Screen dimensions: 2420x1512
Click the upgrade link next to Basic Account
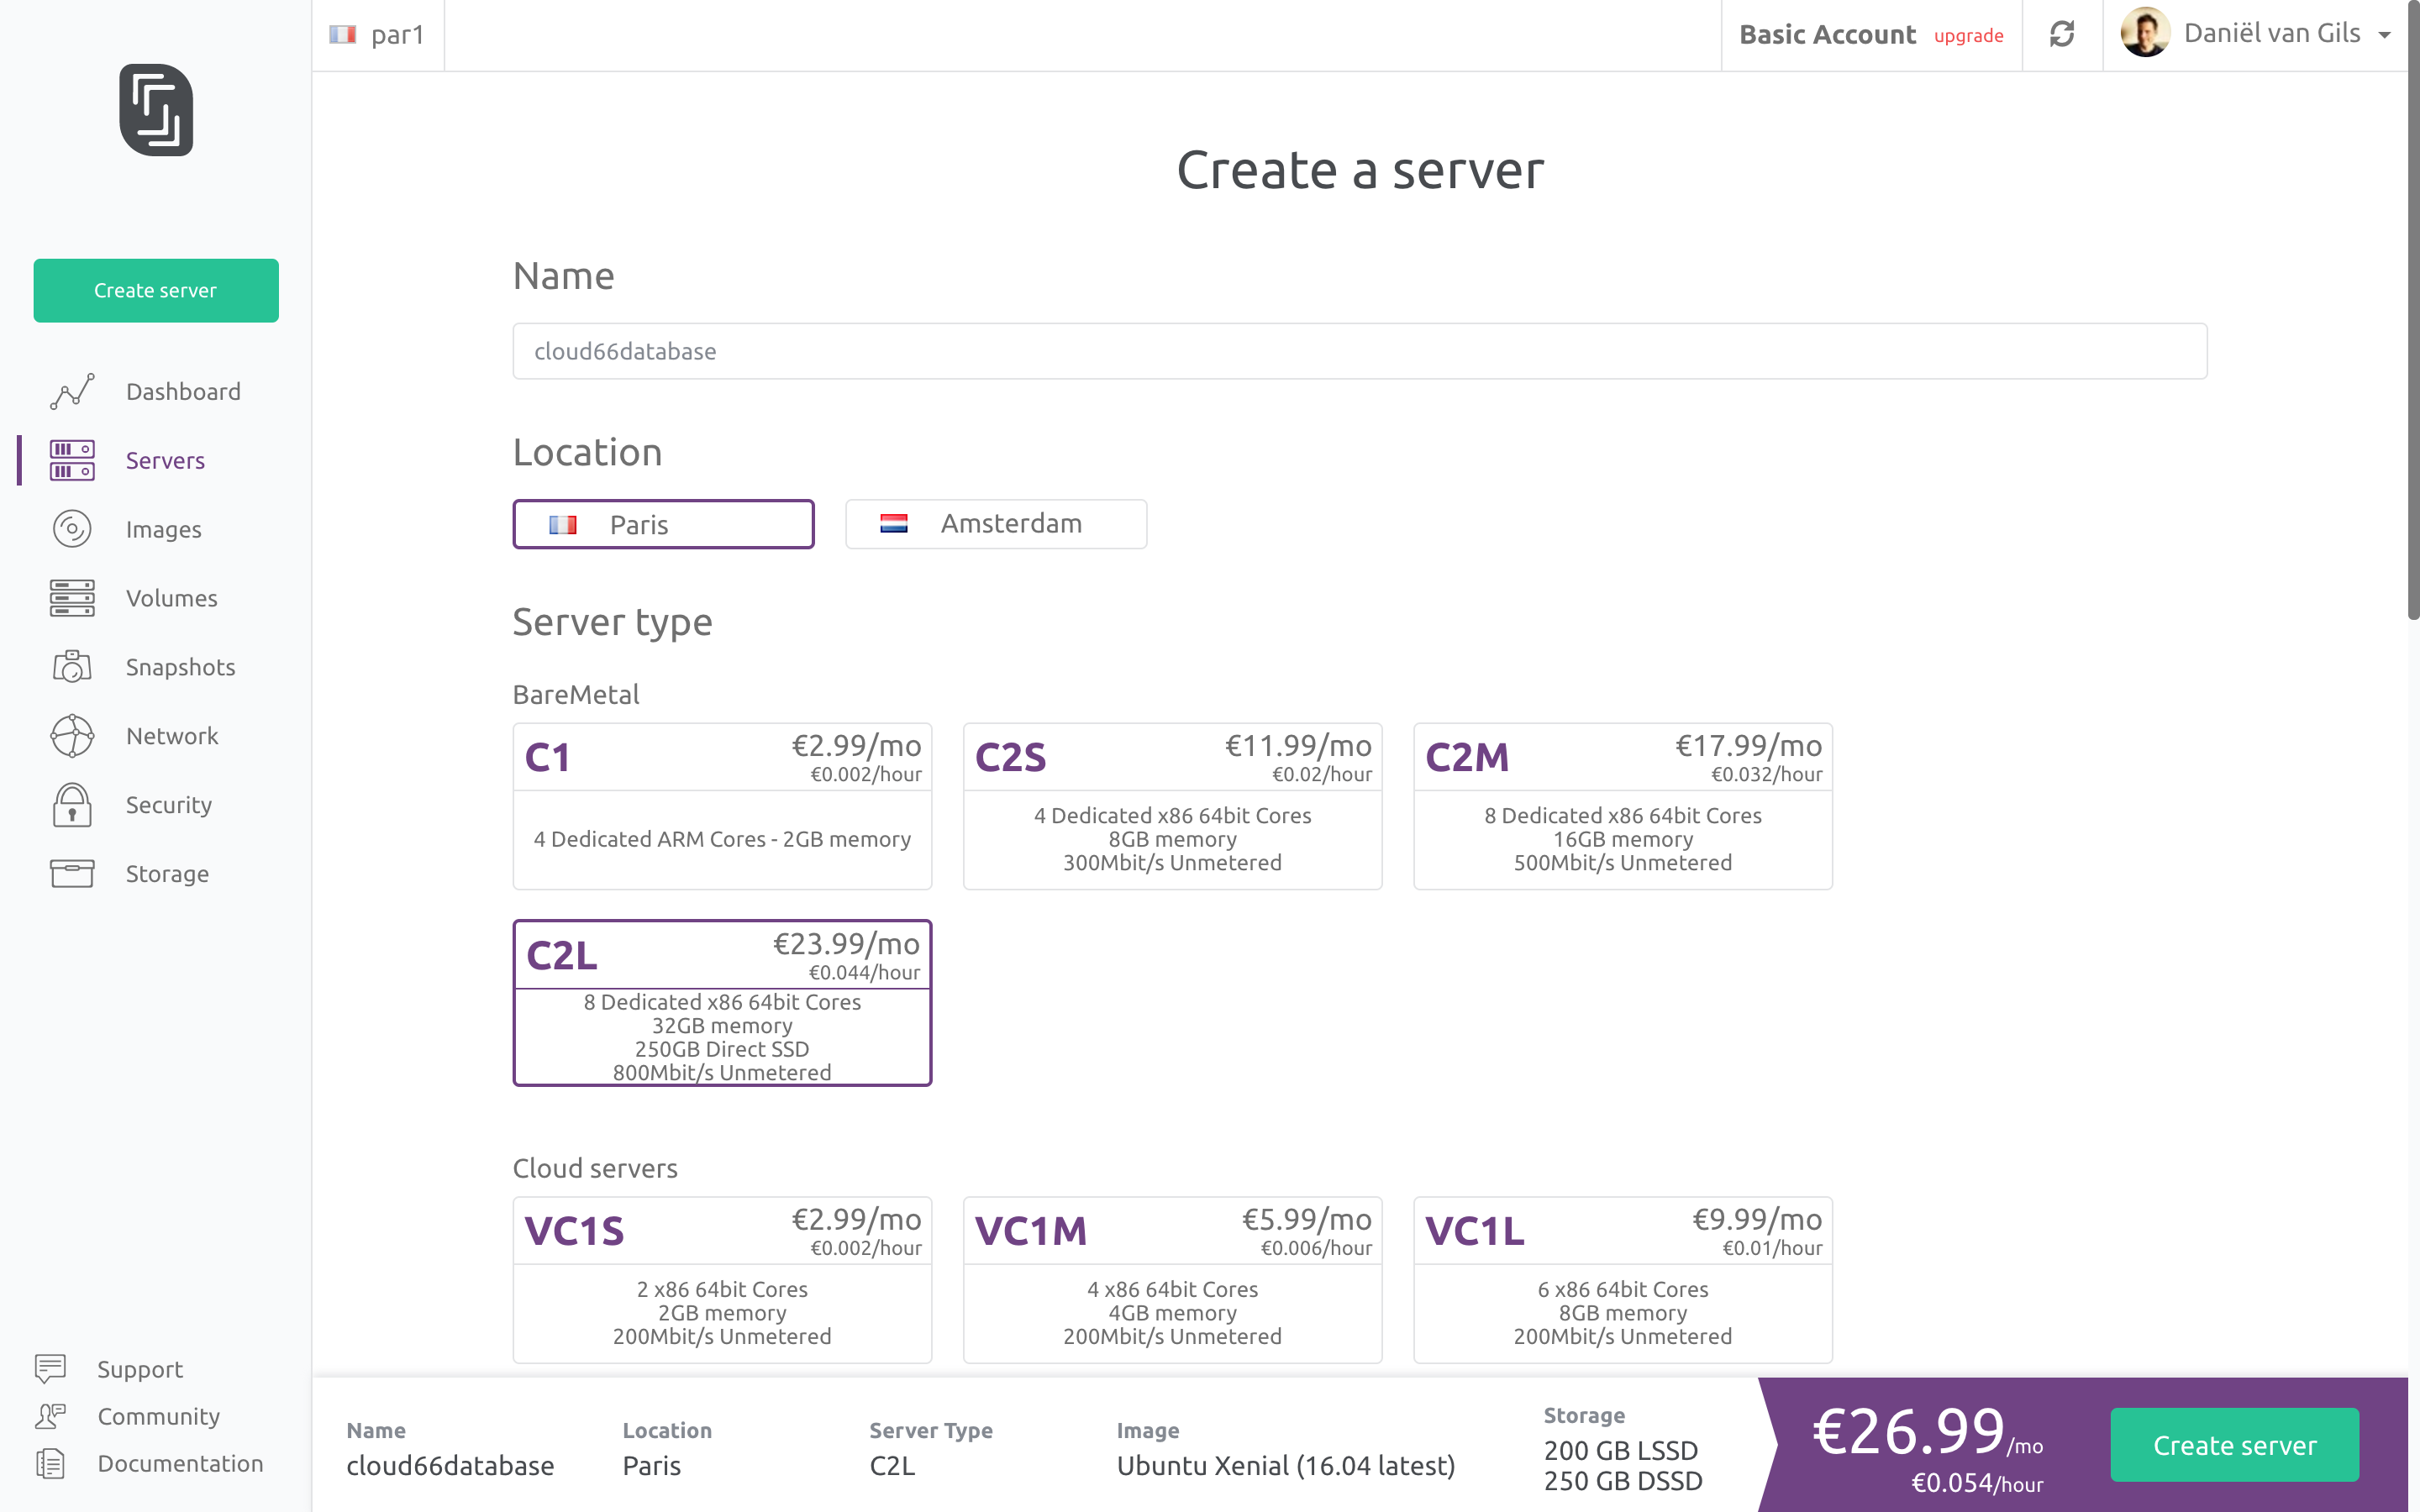pyautogui.click(x=1967, y=35)
